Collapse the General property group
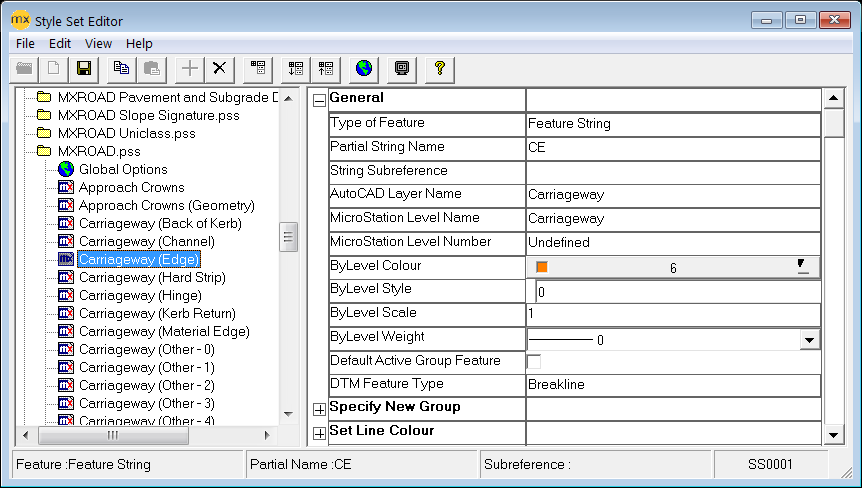The image size is (862, 488). [x=319, y=101]
